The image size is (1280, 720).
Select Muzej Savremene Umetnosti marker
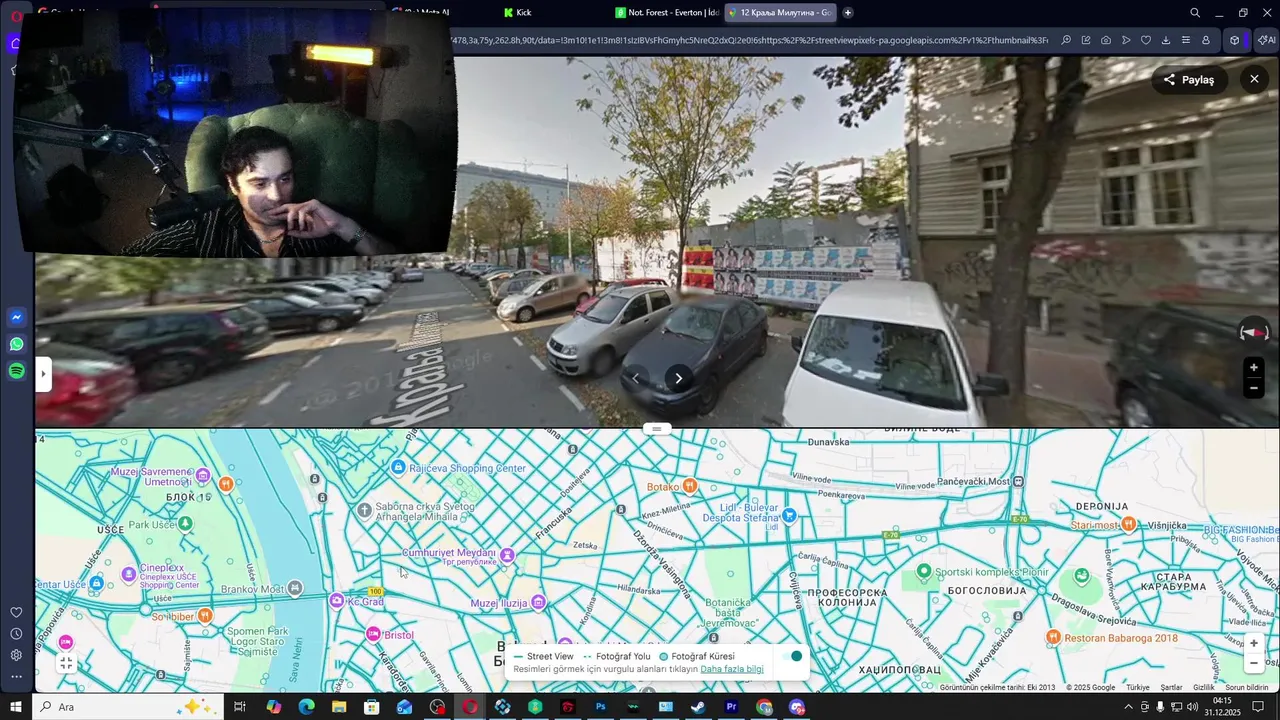click(203, 475)
